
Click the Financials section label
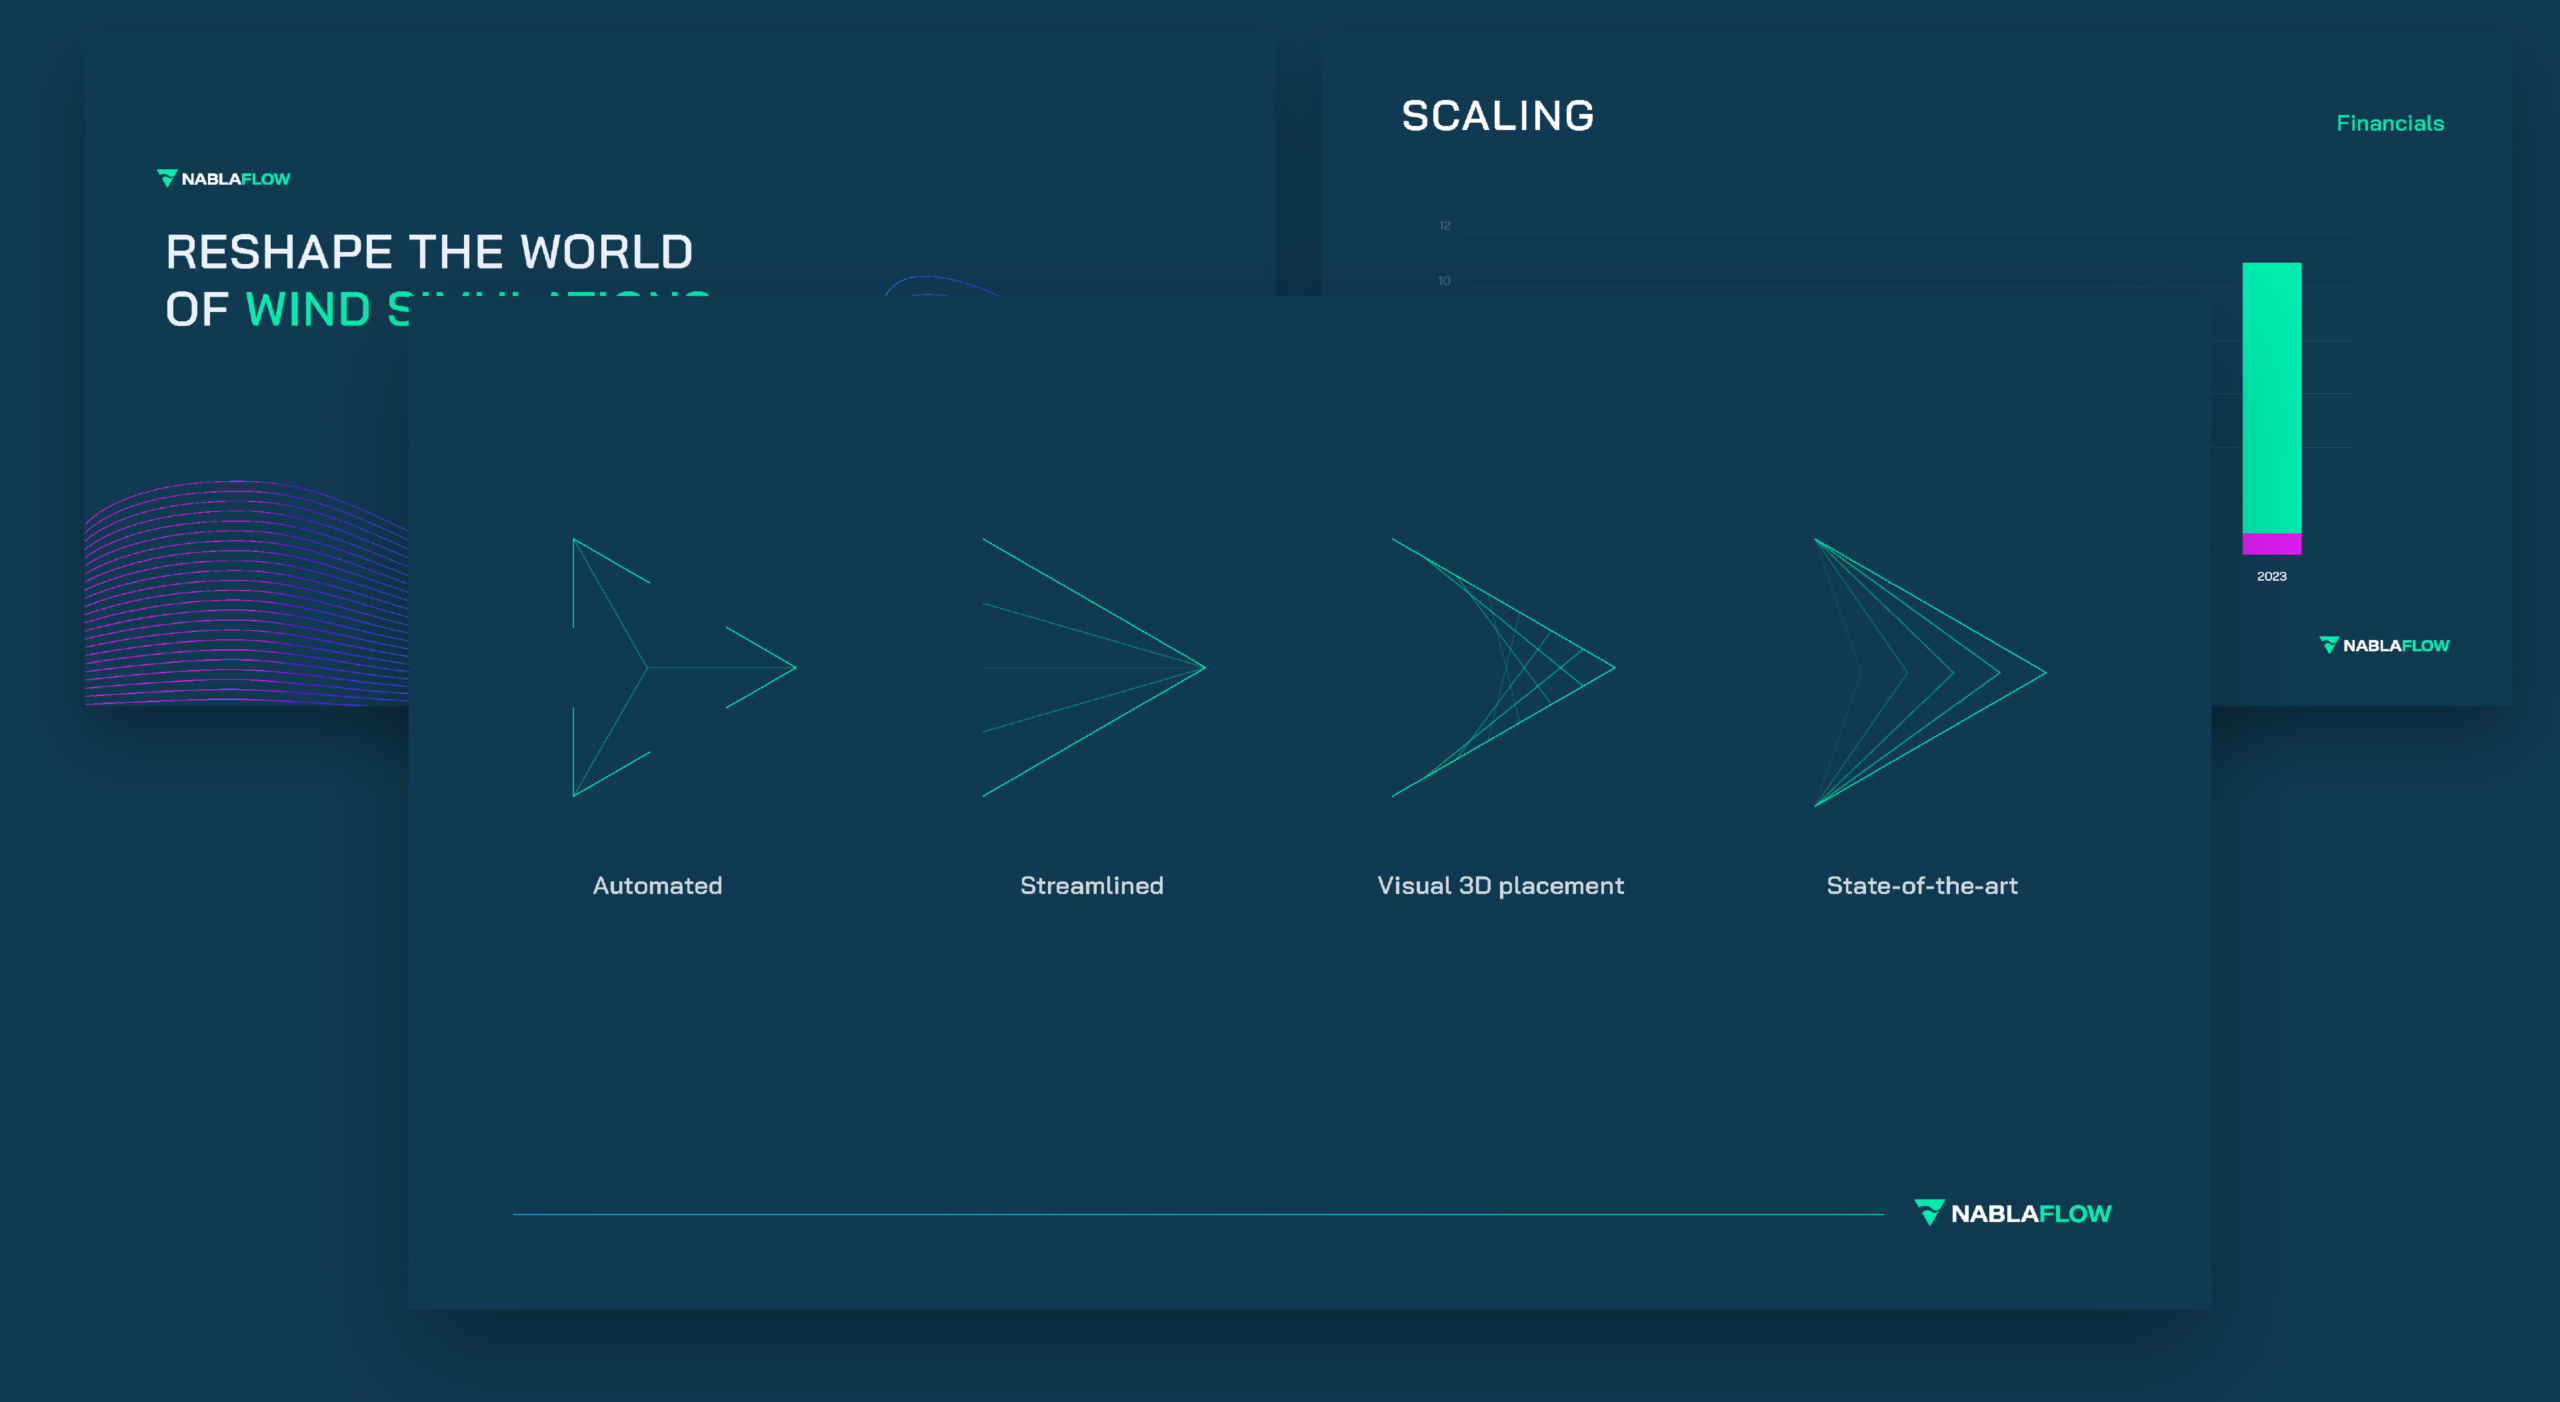(2389, 123)
